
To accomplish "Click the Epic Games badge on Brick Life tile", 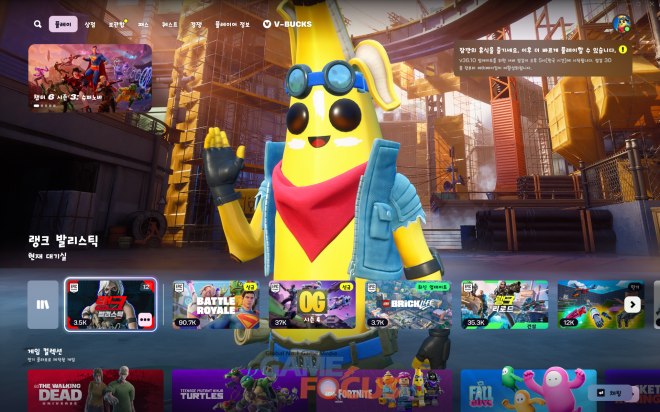I will click(x=372, y=288).
